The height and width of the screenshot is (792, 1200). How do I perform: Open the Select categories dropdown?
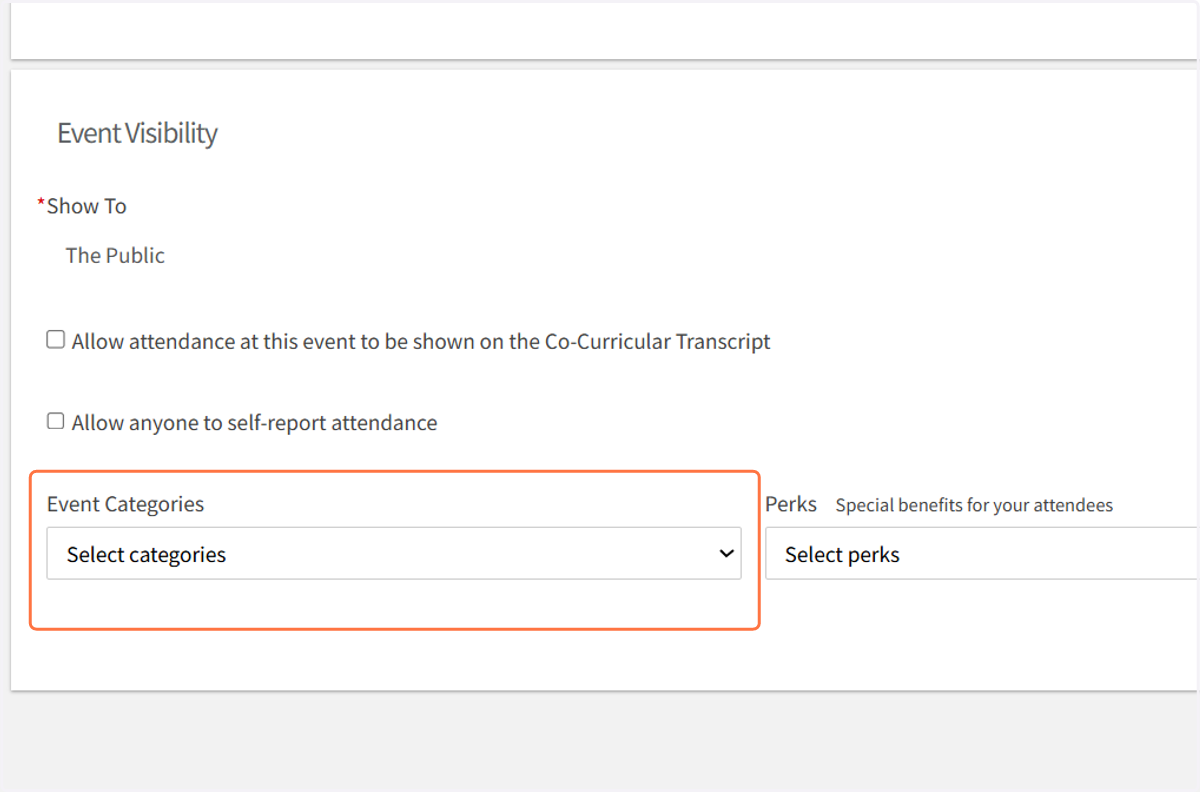click(394, 554)
